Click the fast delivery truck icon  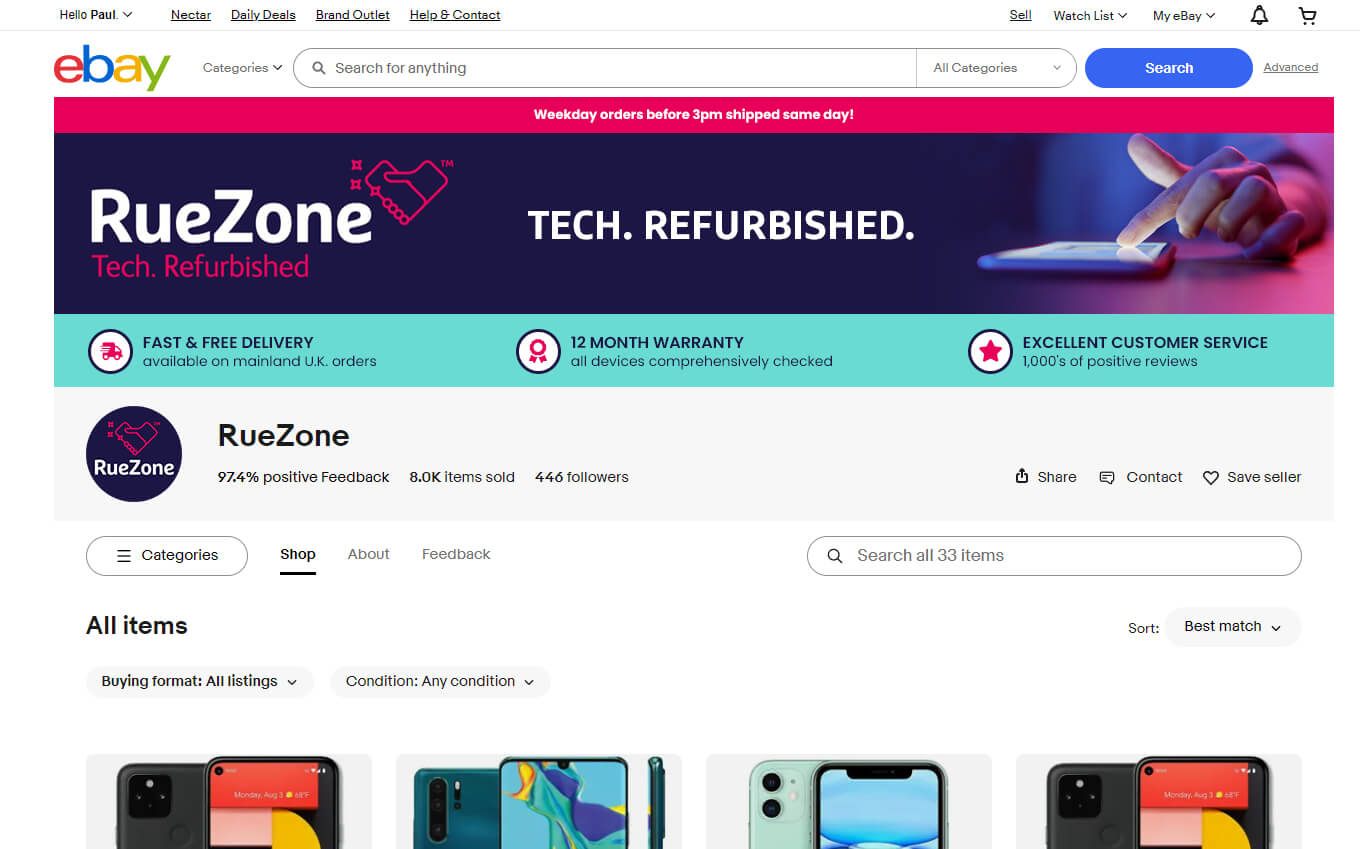(111, 351)
